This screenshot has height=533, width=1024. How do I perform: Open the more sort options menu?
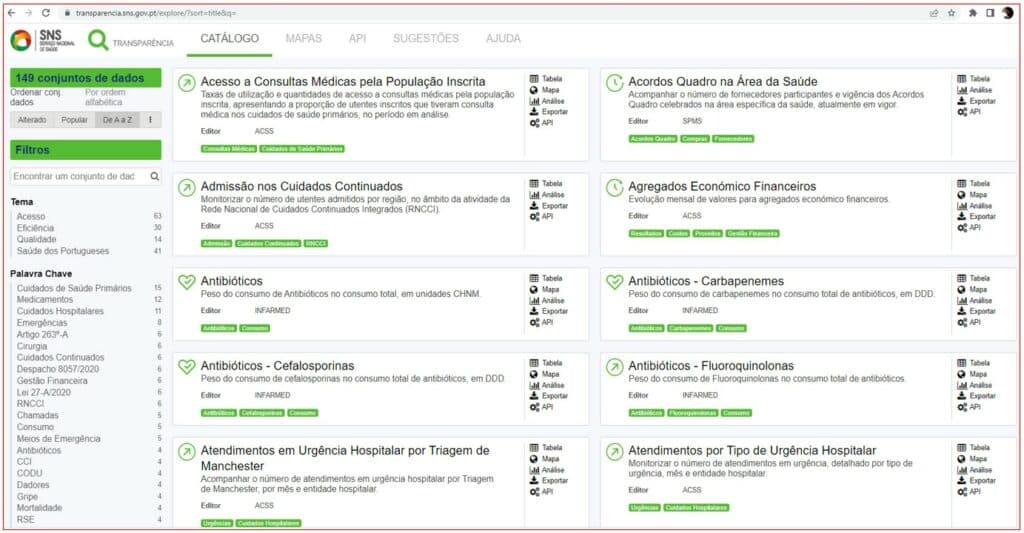coord(151,120)
